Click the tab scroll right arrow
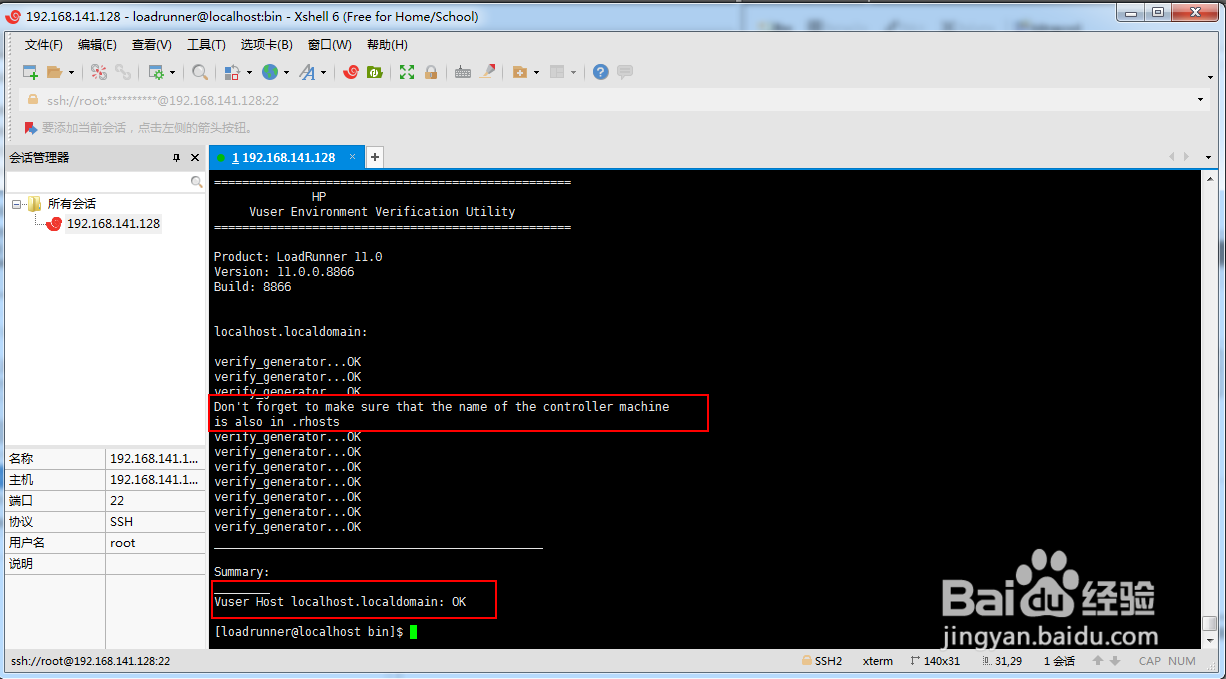The width and height of the screenshot is (1226, 679). [1186, 157]
